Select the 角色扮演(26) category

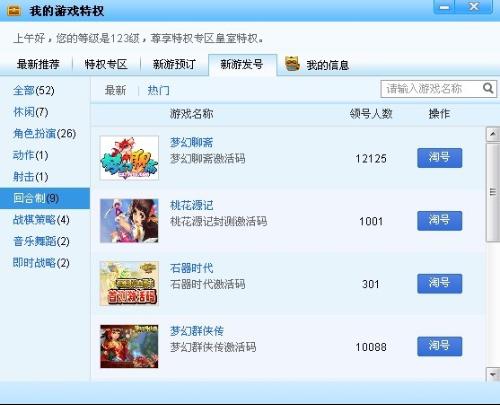pos(45,134)
